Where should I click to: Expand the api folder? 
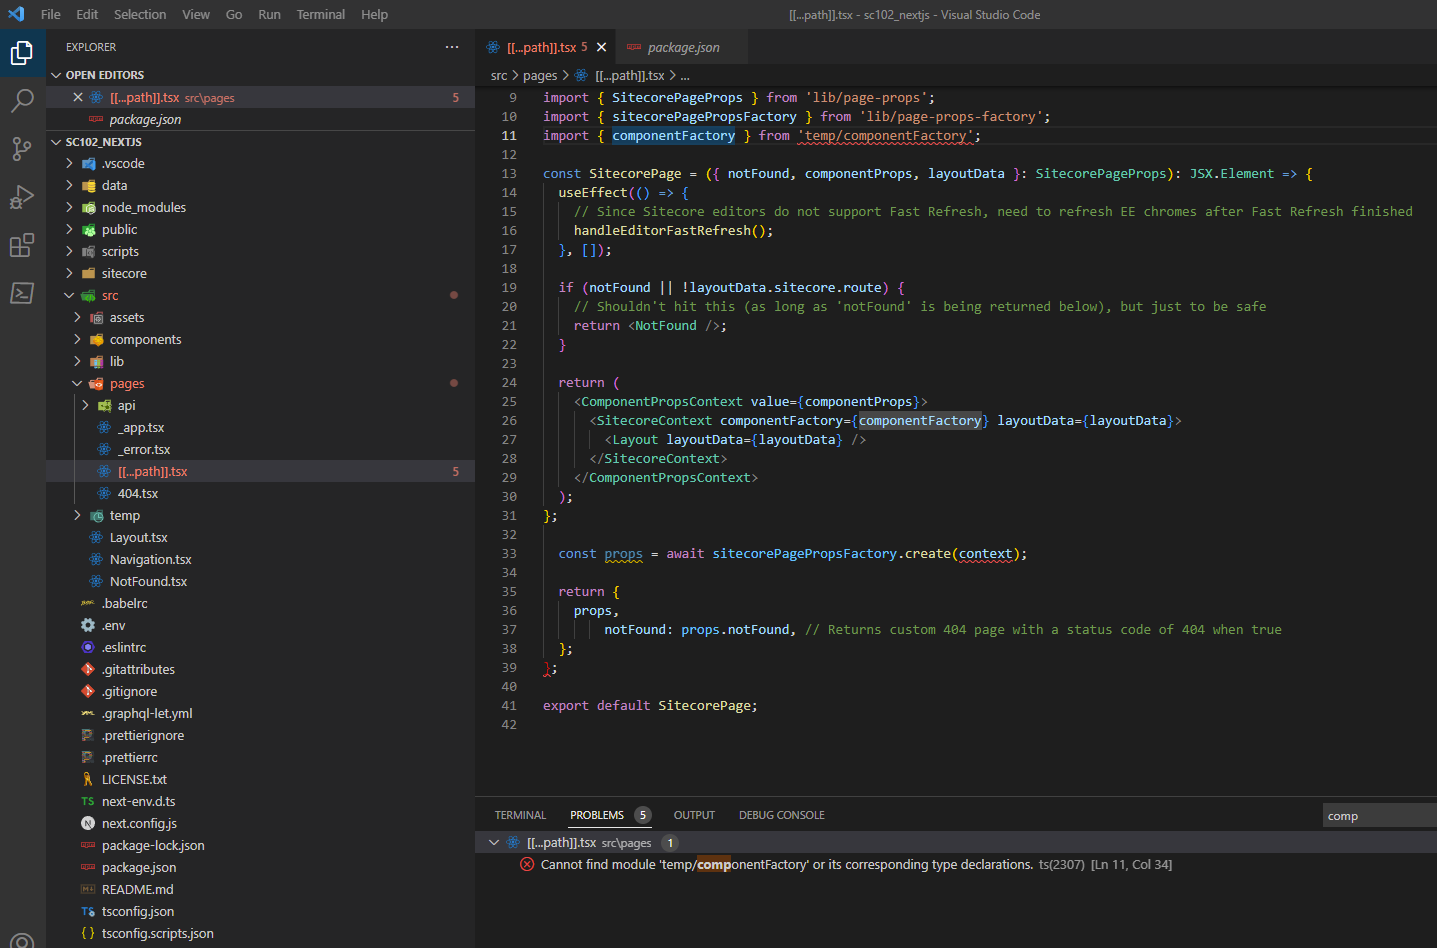point(260,405)
